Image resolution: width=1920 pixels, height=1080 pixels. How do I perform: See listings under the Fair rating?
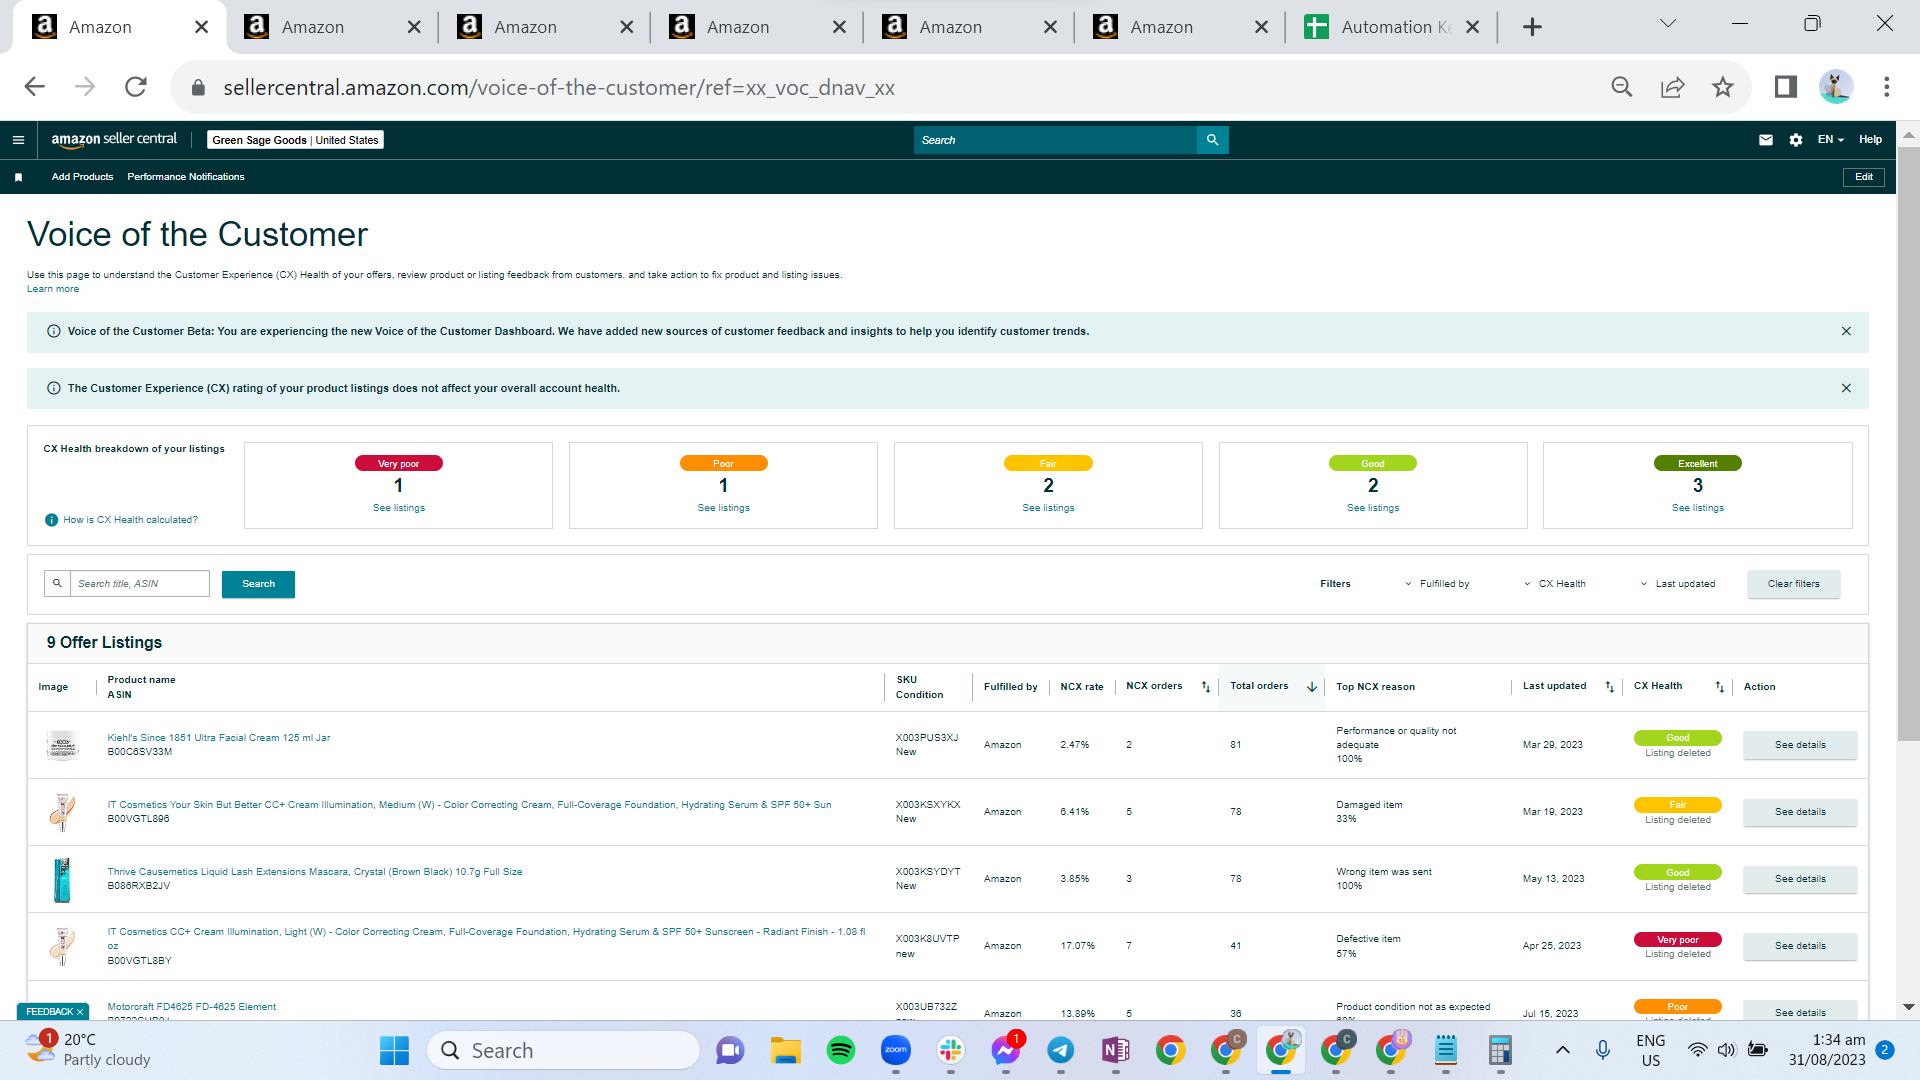(1048, 508)
